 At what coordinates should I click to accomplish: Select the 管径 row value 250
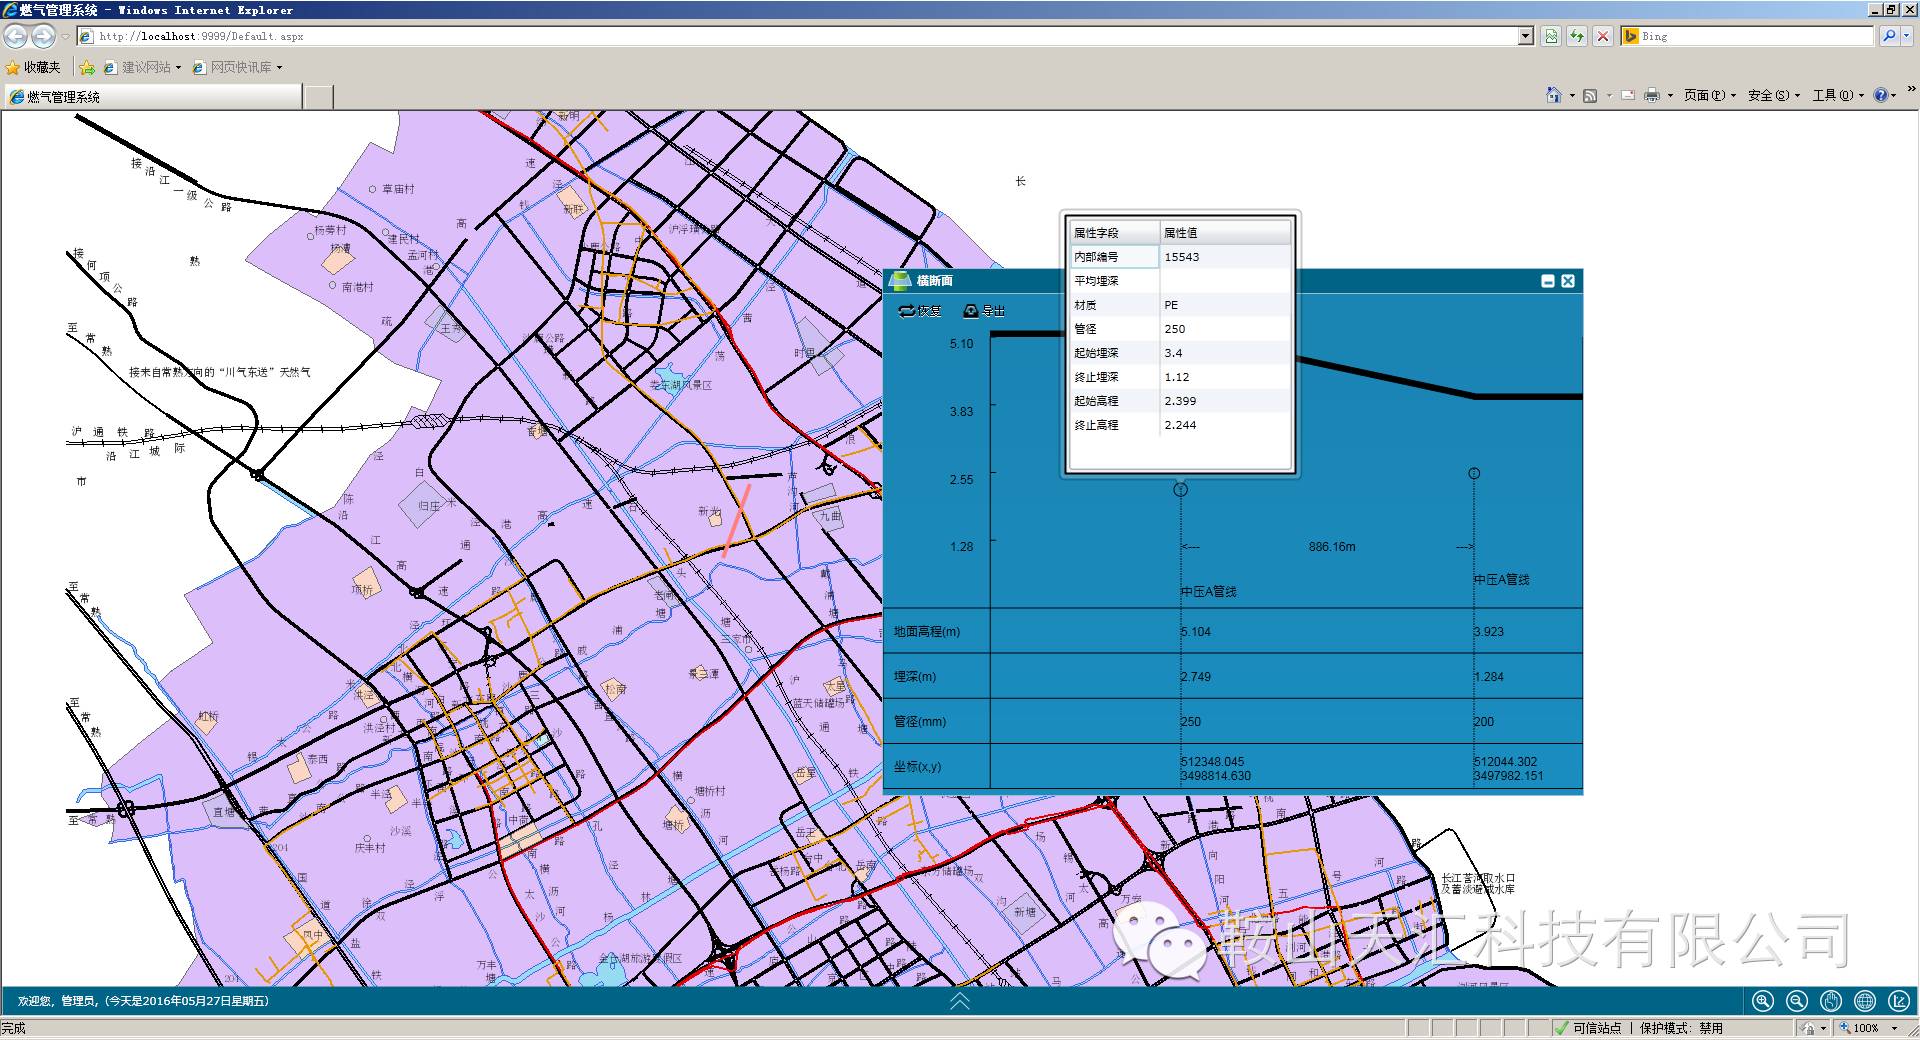1226,329
